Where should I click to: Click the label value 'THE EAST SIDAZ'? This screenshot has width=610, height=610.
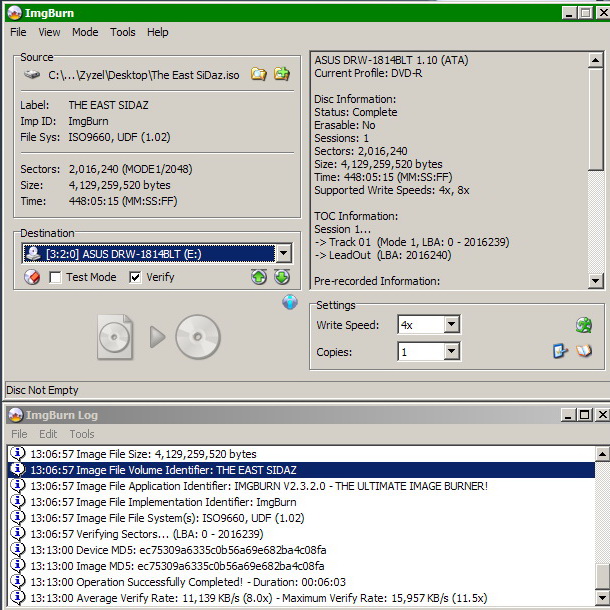click(x=108, y=105)
